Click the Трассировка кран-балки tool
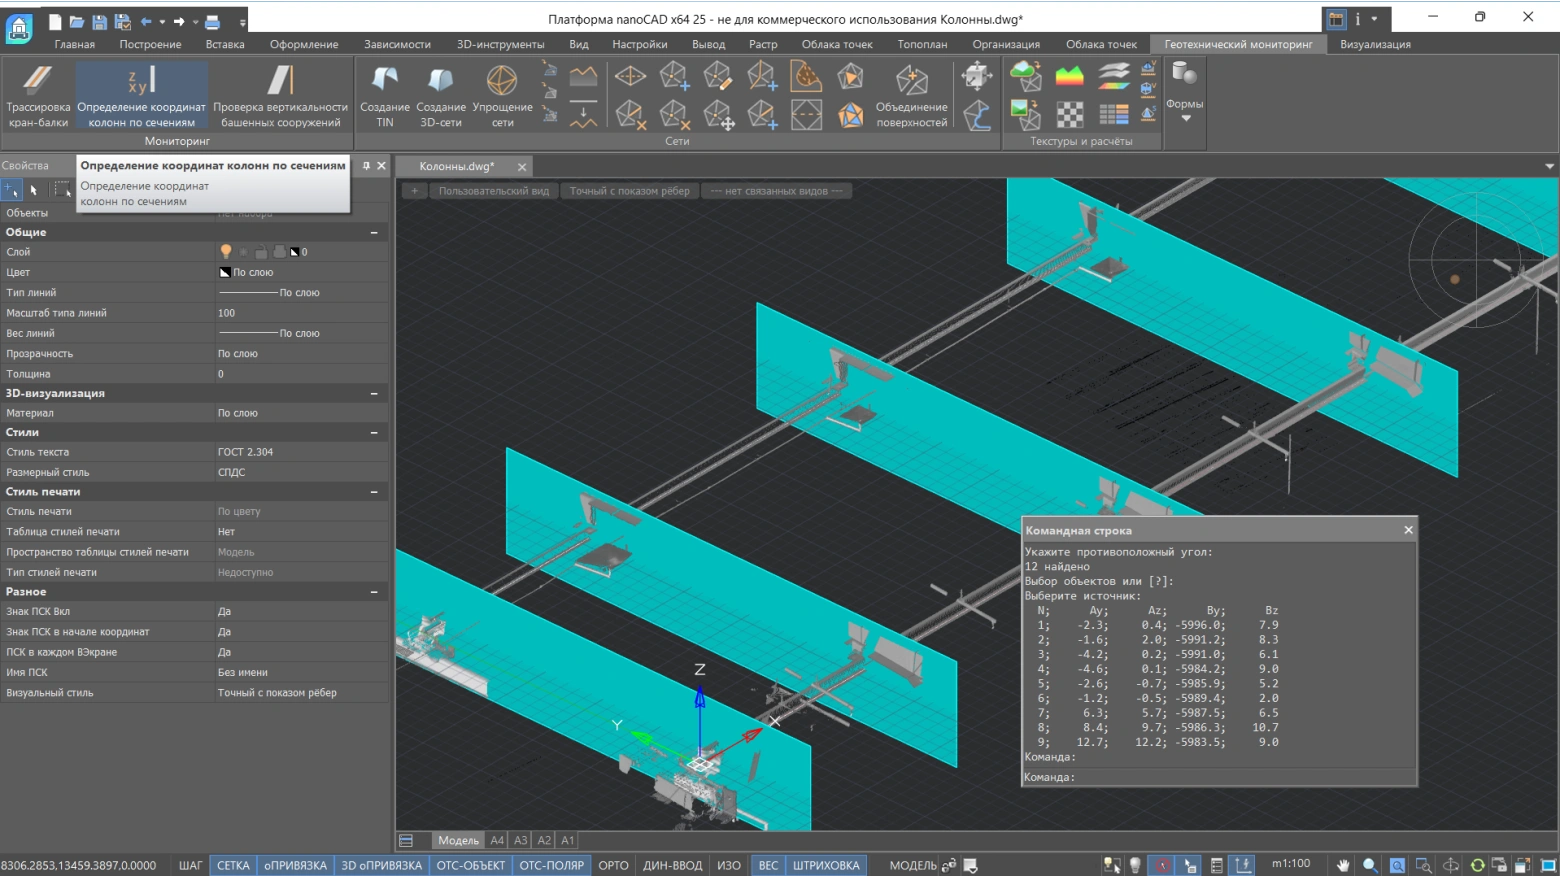 (x=38, y=96)
